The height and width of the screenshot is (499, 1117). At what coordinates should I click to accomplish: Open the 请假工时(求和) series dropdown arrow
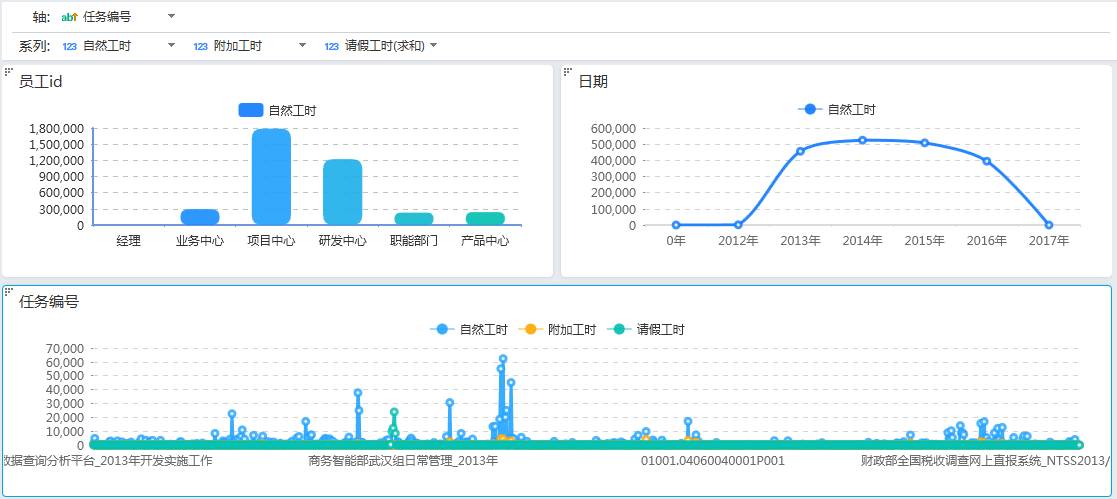[x=433, y=45]
